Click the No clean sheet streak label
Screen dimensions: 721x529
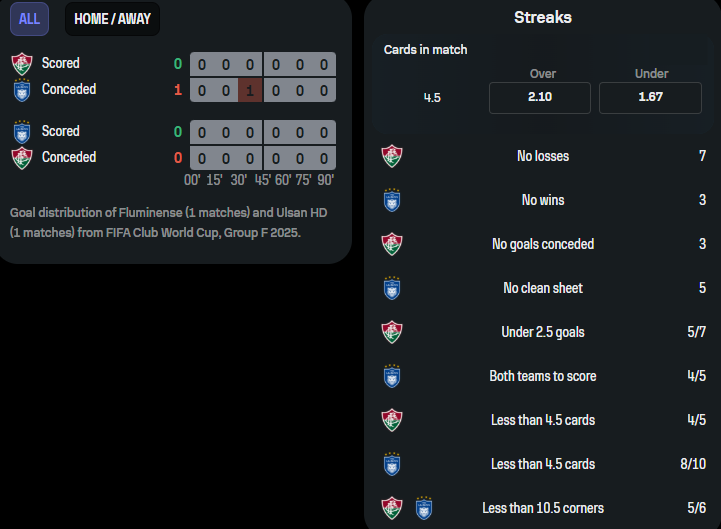[543, 288]
